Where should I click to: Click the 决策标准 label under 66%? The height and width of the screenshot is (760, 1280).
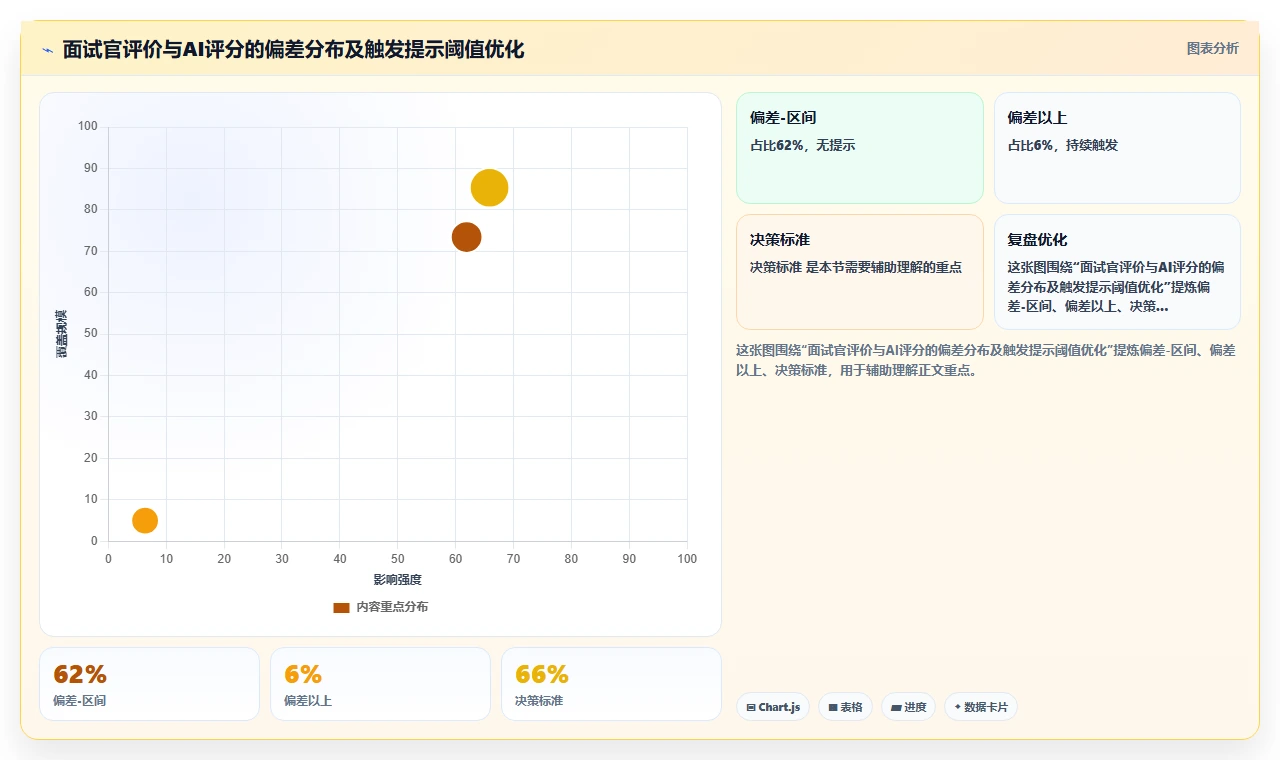[x=539, y=701]
